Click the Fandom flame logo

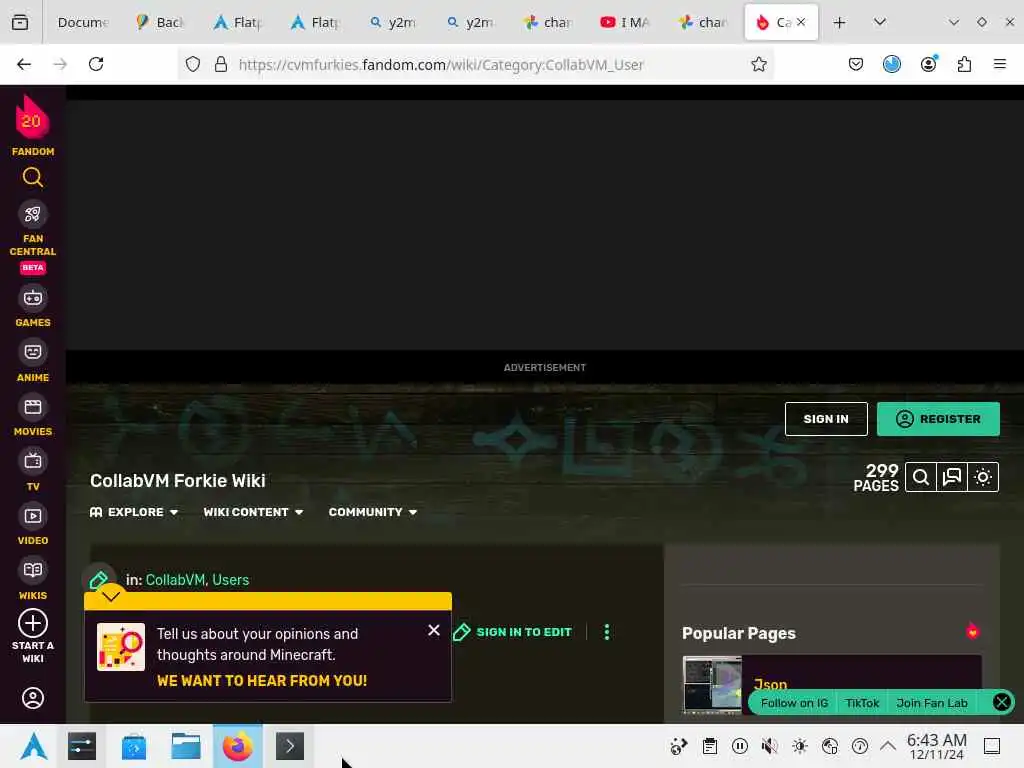(x=32, y=118)
